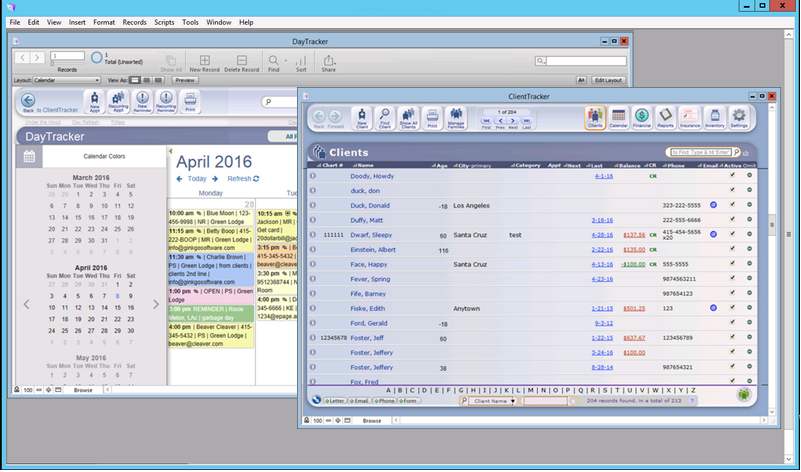
Task: Click Today link in DayTracker calendar
Action: pos(197,179)
